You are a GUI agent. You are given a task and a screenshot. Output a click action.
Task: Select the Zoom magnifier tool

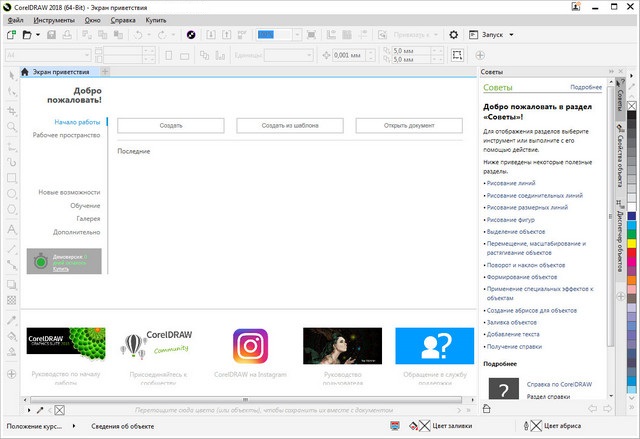click(12, 127)
